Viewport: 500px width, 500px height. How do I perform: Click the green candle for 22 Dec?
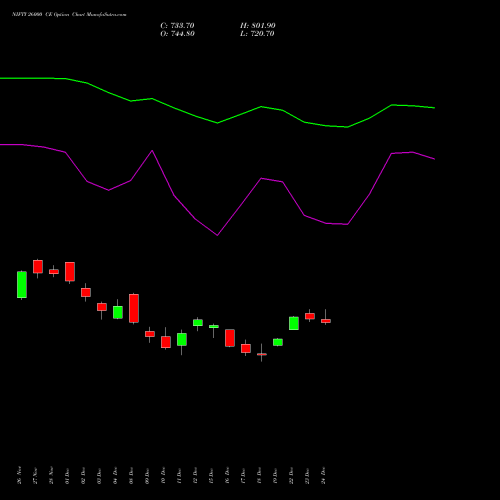294,323
